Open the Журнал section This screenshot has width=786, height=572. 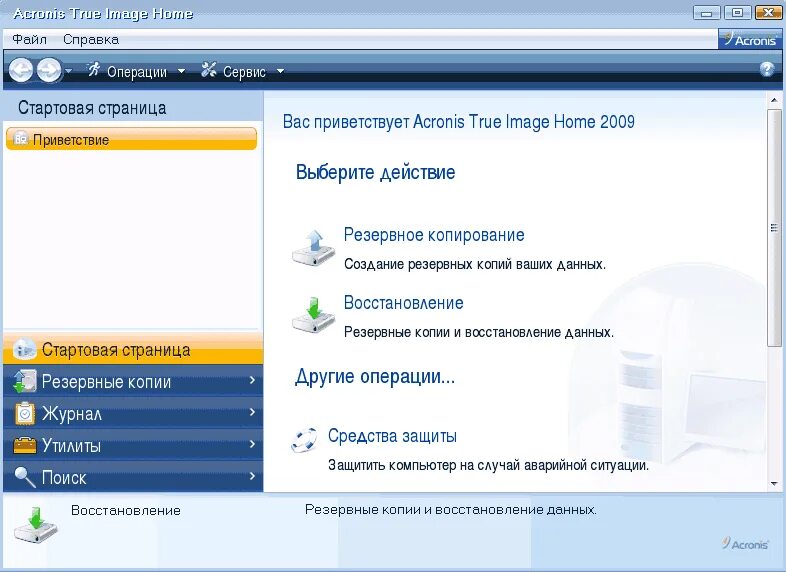(x=133, y=414)
